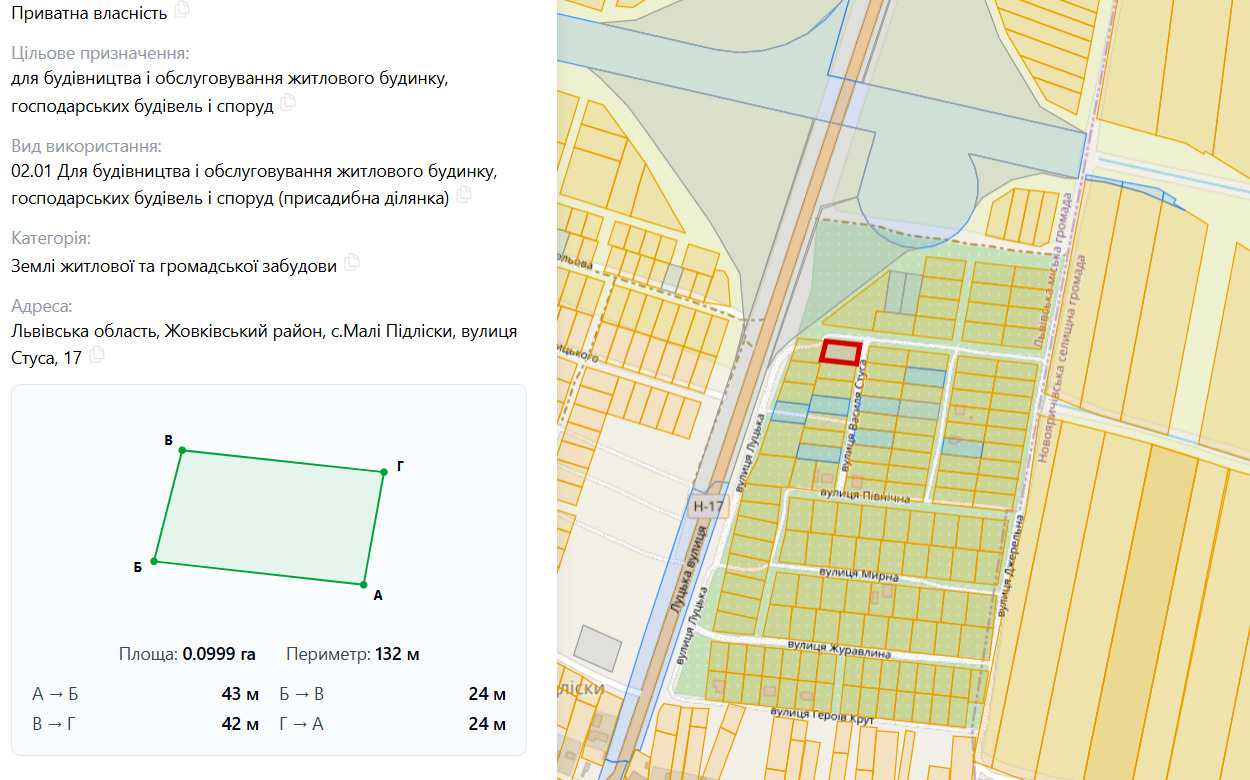Click vertex А on the parcel diagram

pyautogui.click(x=364, y=584)
